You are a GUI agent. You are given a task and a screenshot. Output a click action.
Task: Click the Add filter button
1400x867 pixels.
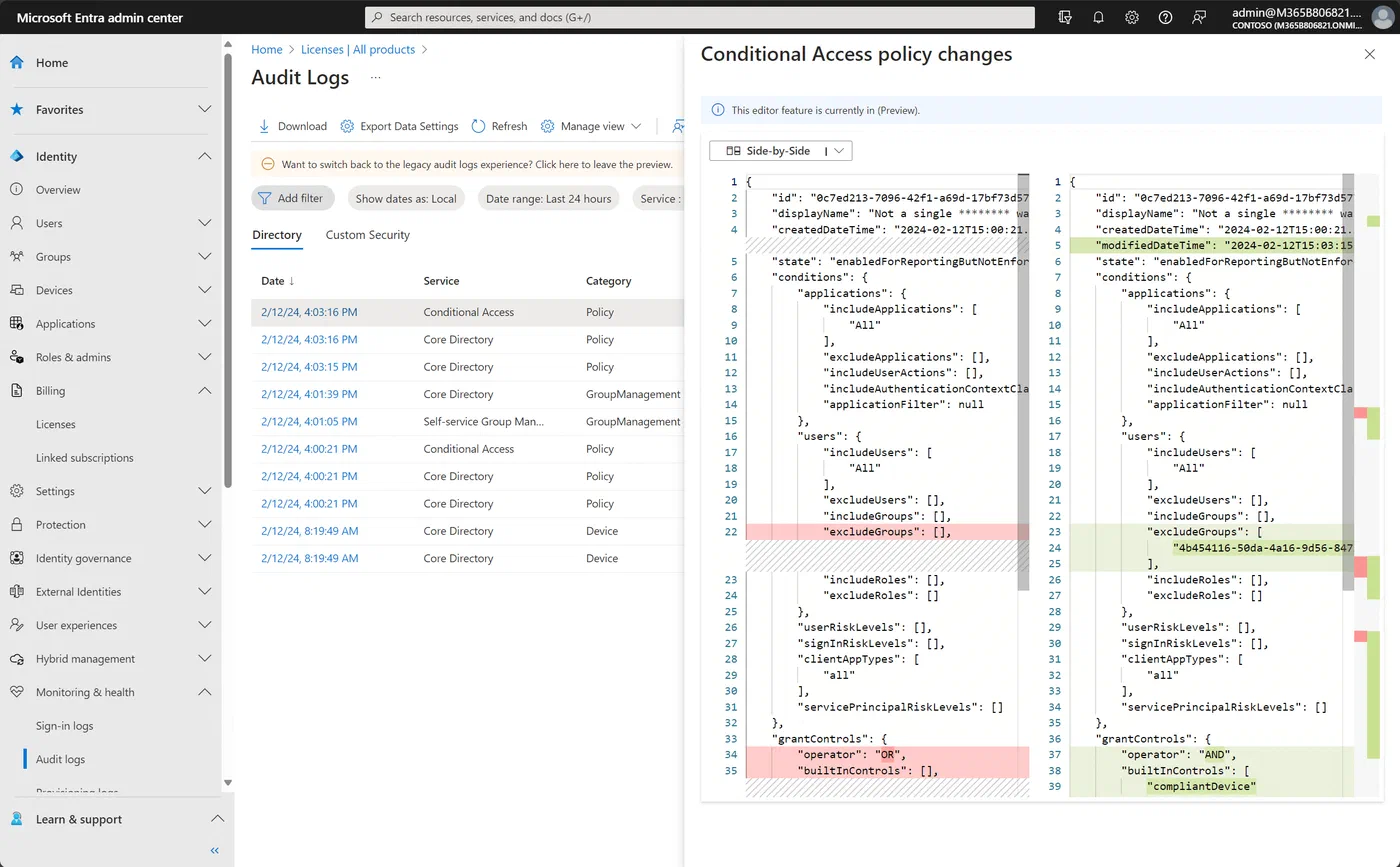pos(292,198)
